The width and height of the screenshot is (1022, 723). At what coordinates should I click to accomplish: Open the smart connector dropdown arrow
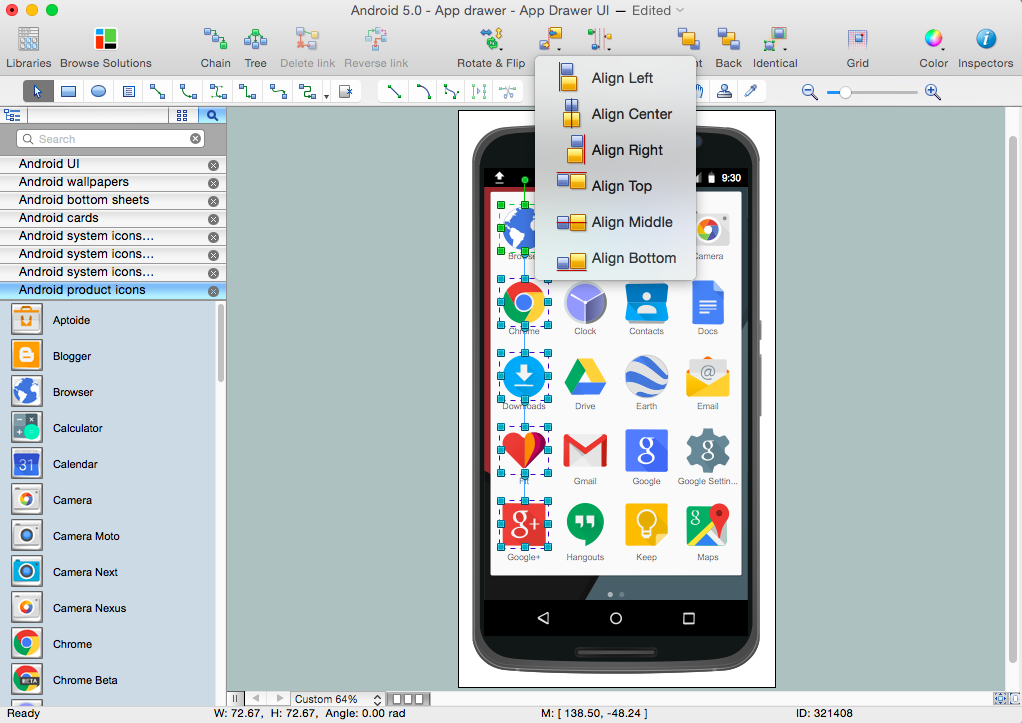325,96
